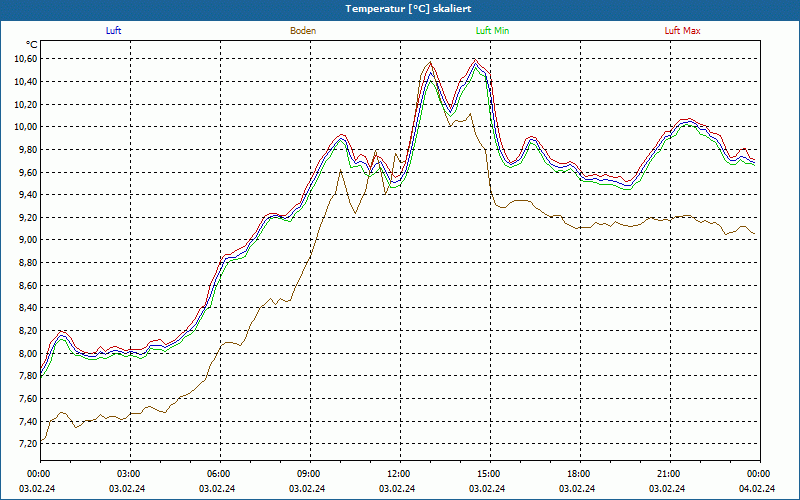Click the 7,60 y-axis value

pos(28,398)
